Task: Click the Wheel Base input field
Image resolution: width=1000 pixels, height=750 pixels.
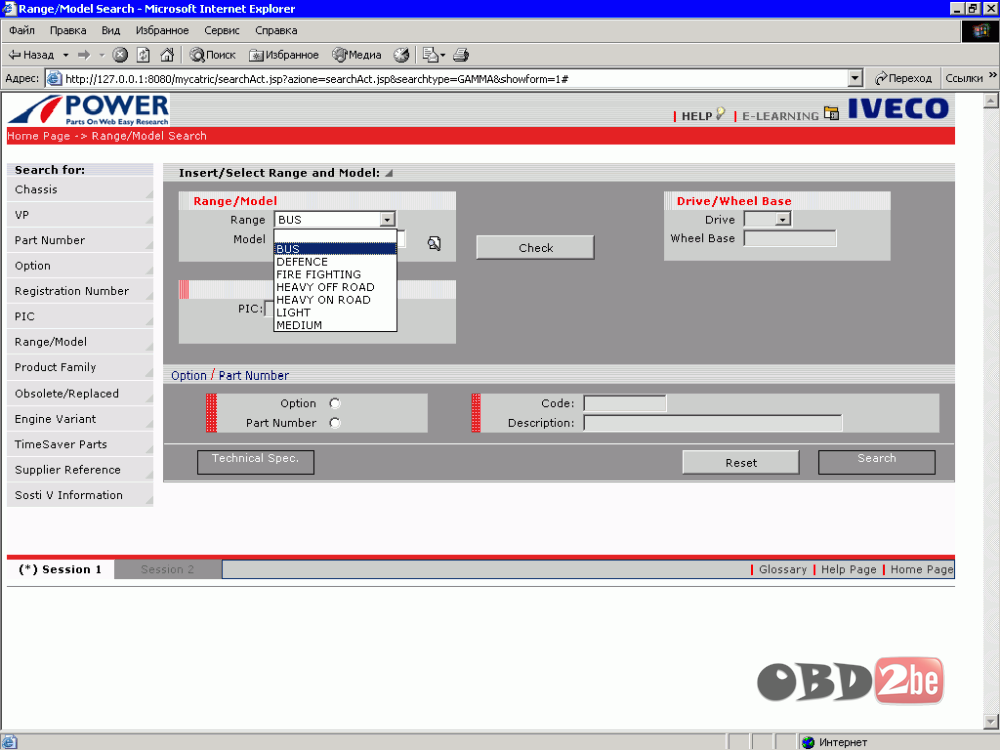Action: click(x=790, y=239)
